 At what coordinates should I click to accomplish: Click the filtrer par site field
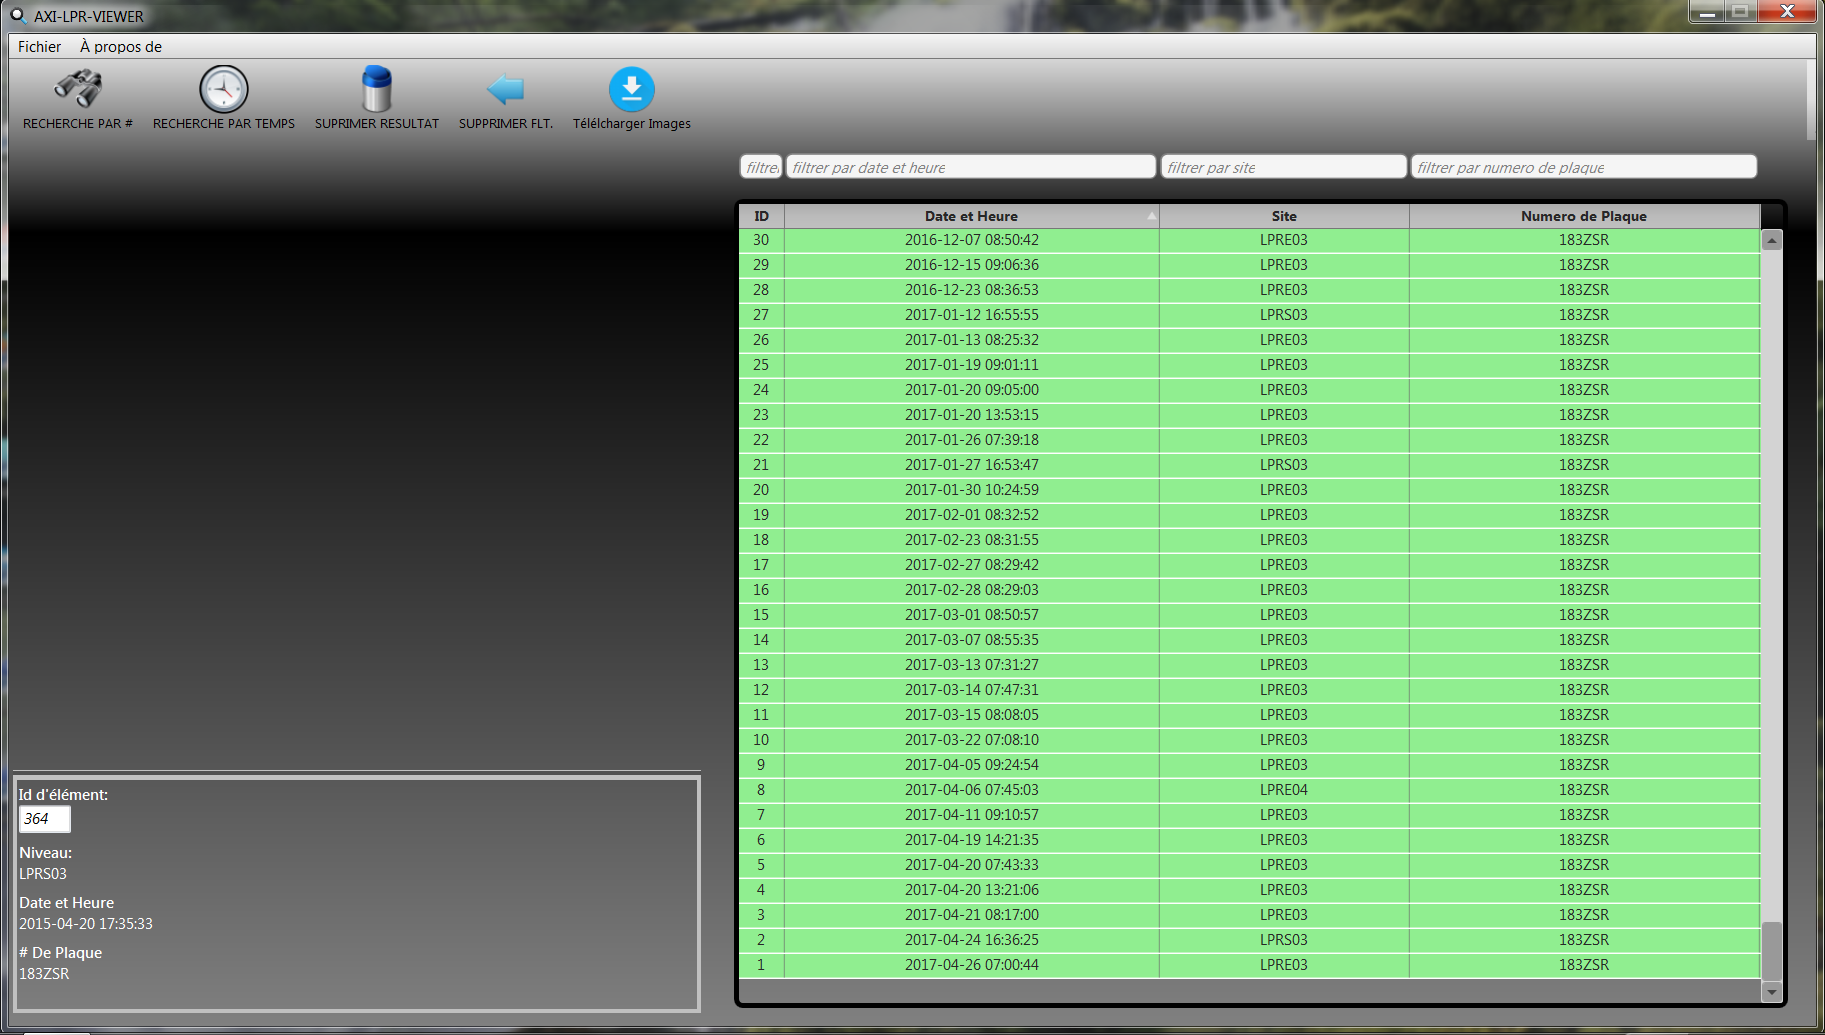pyautogui.click(x=1284, y=167)
